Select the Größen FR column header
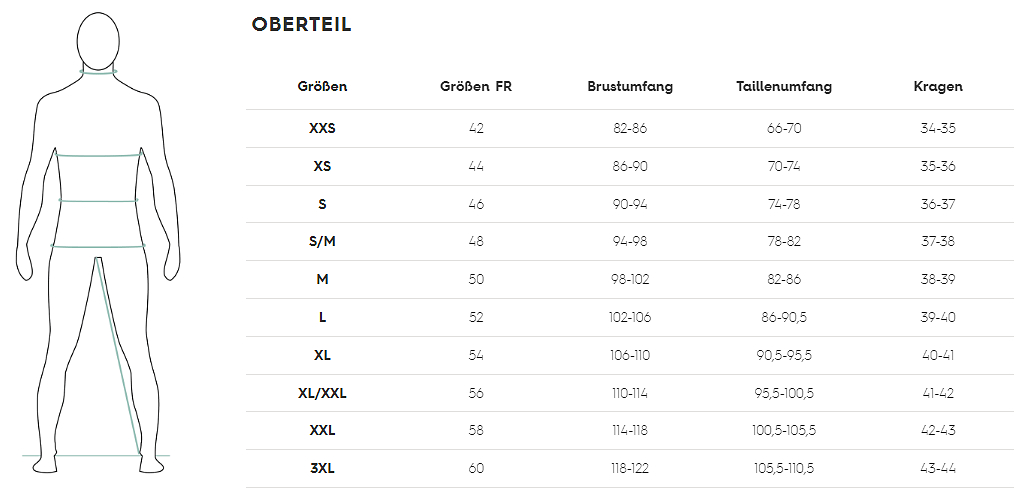The width and height of the screenshot is (1022, 495). [x=476, y=87]
